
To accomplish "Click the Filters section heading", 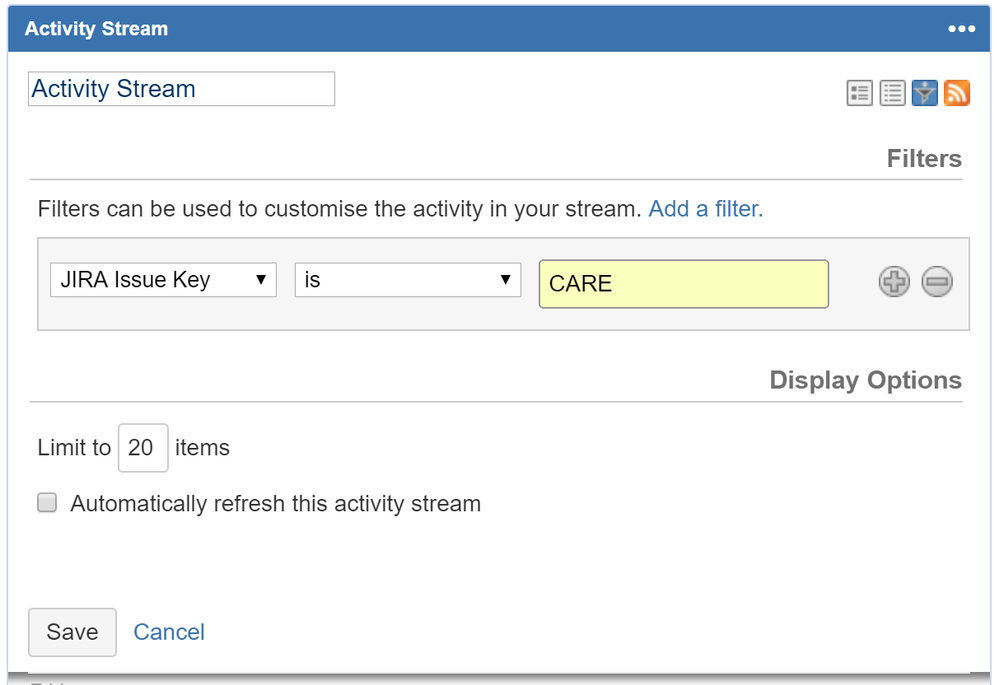I will 924,158.
